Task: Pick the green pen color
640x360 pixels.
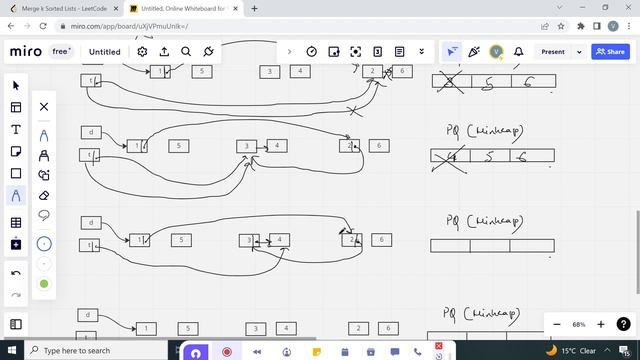Action: [x=44, y=284]
